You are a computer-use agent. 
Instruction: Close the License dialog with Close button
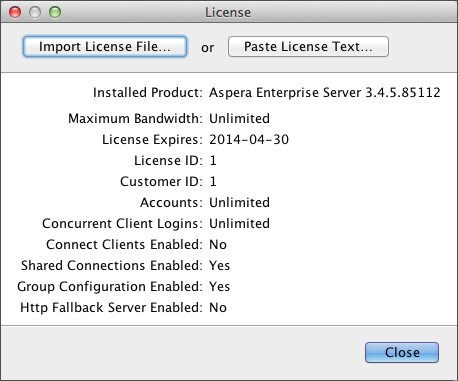(402, 352)
